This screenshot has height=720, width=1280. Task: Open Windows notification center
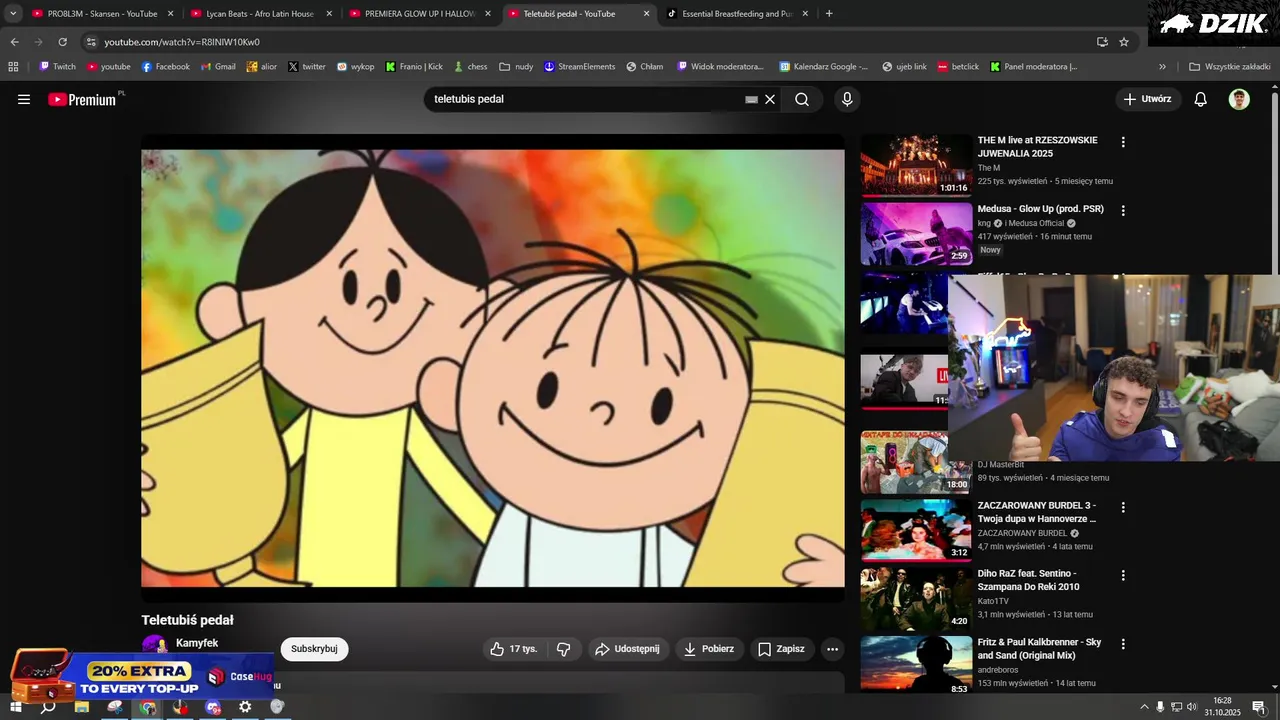click(1259, 707)
